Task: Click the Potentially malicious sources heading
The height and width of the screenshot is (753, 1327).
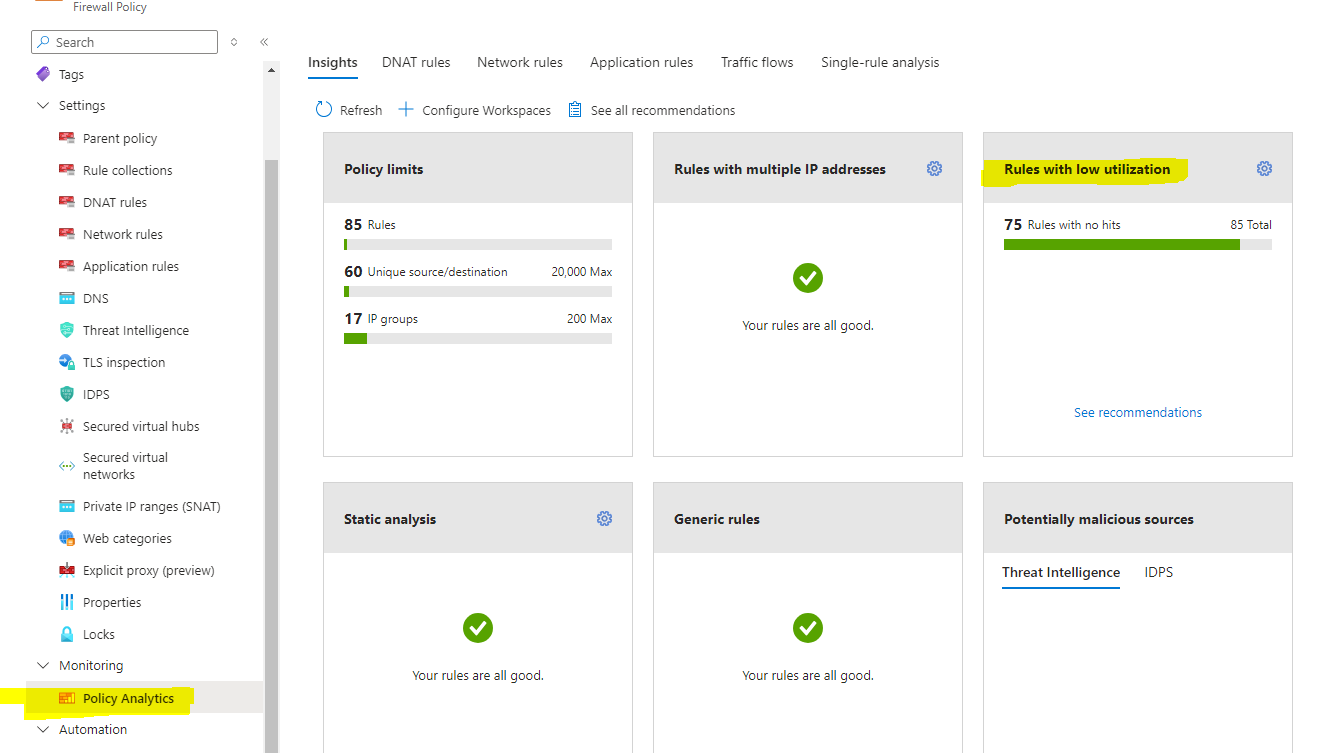Action: (1099, 519)
